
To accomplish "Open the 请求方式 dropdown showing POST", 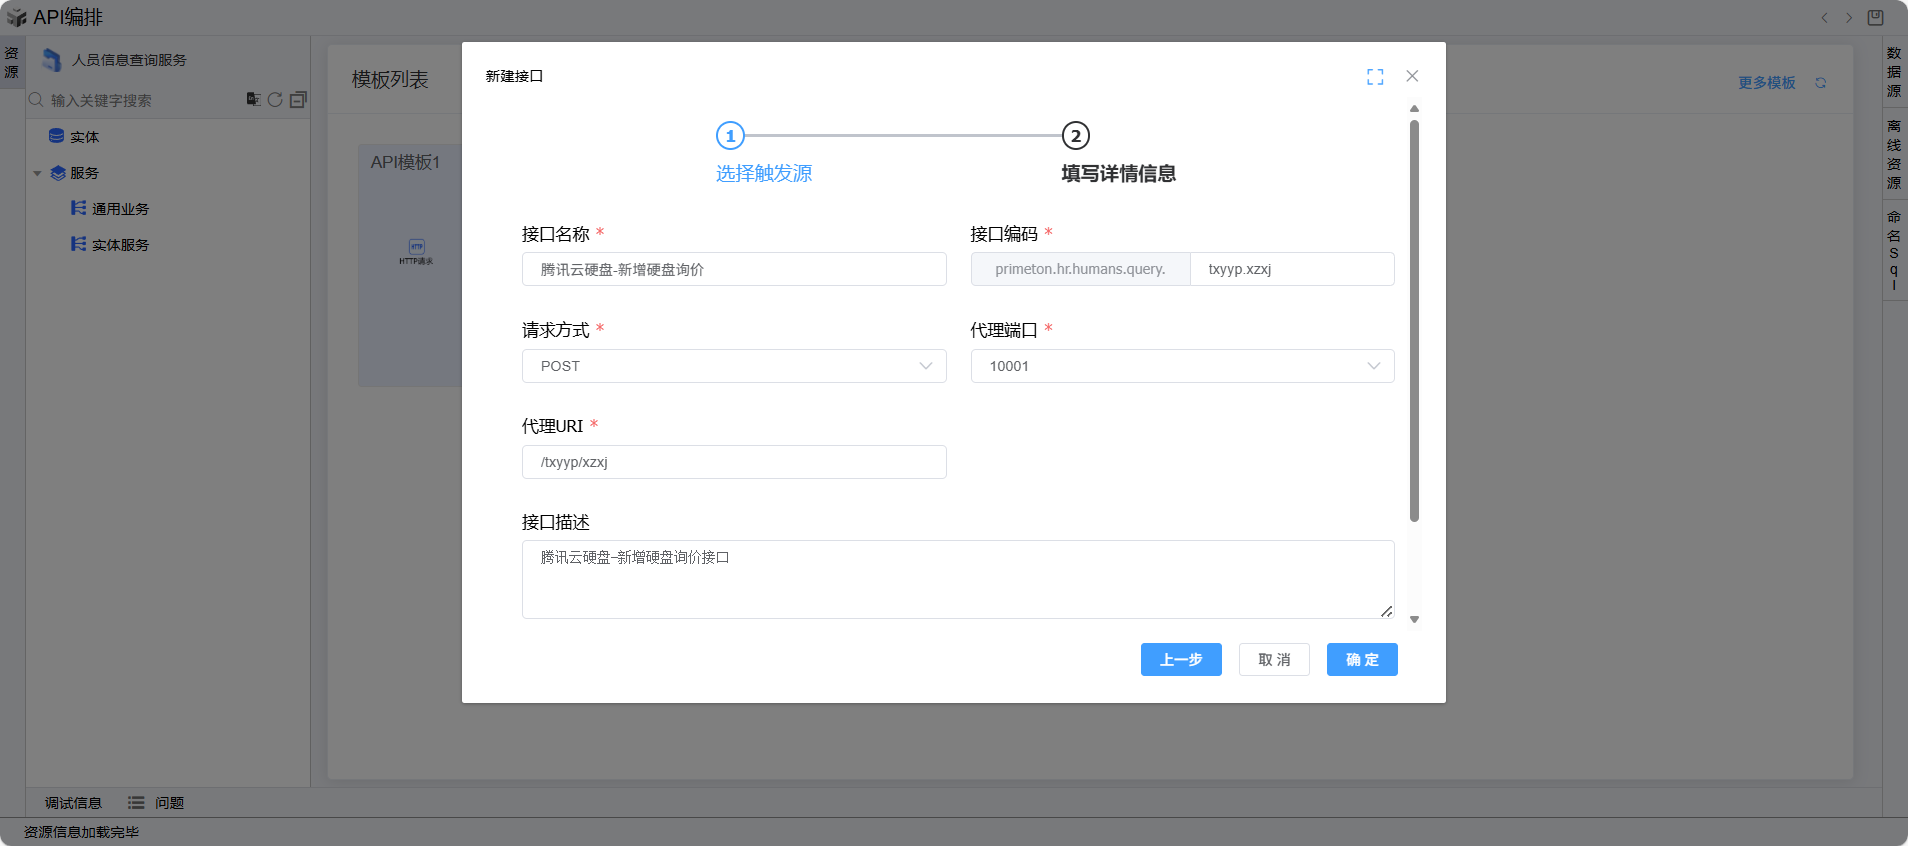I will pyautogui.click(x=733, y=366).
